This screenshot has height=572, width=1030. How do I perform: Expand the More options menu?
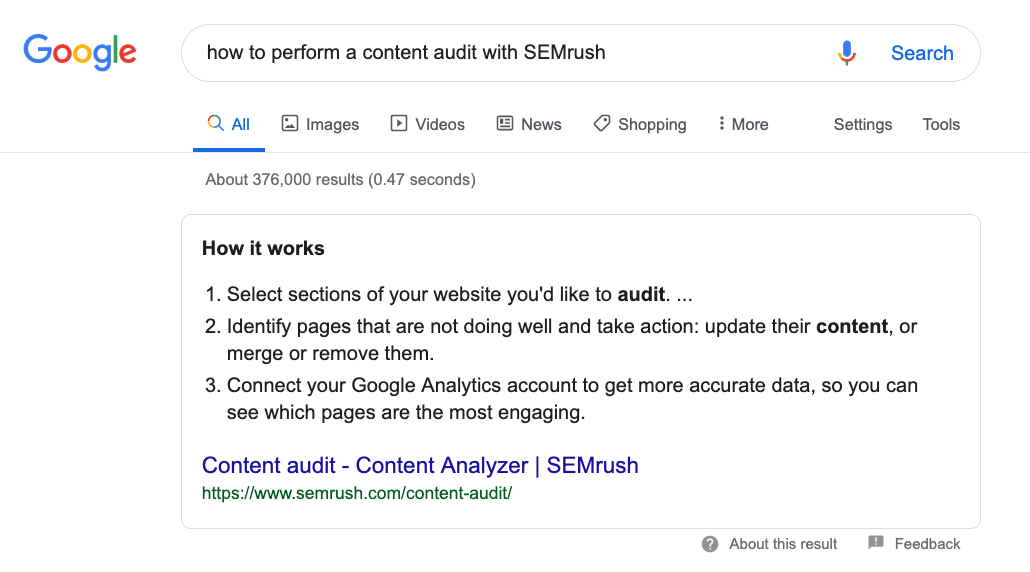coord(743,124)
